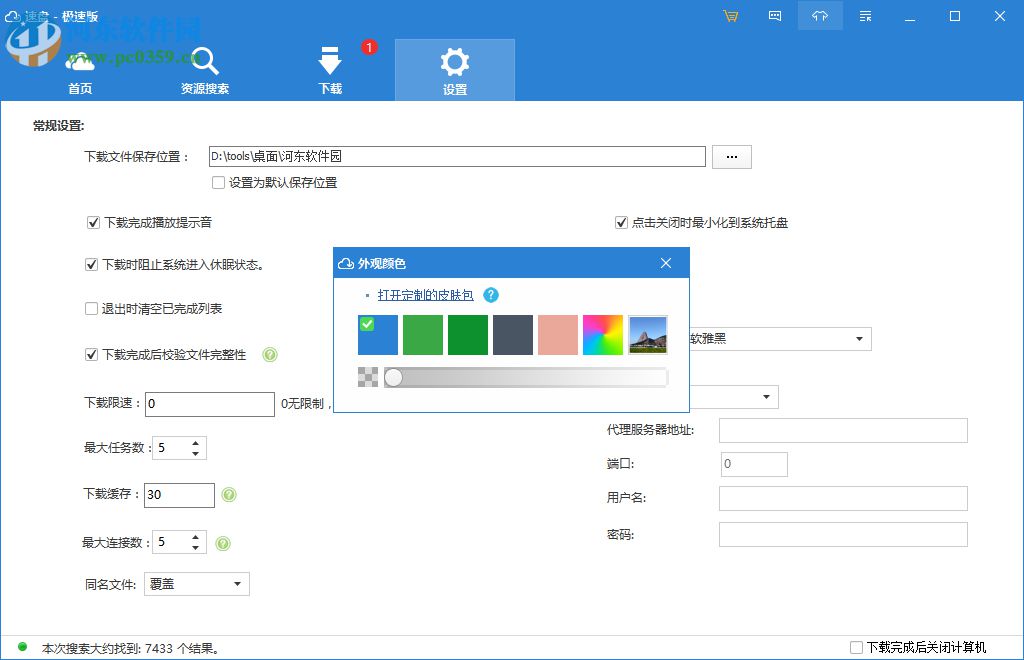Open the 同名文件 覆盖 dropdown

coord(196,584)
